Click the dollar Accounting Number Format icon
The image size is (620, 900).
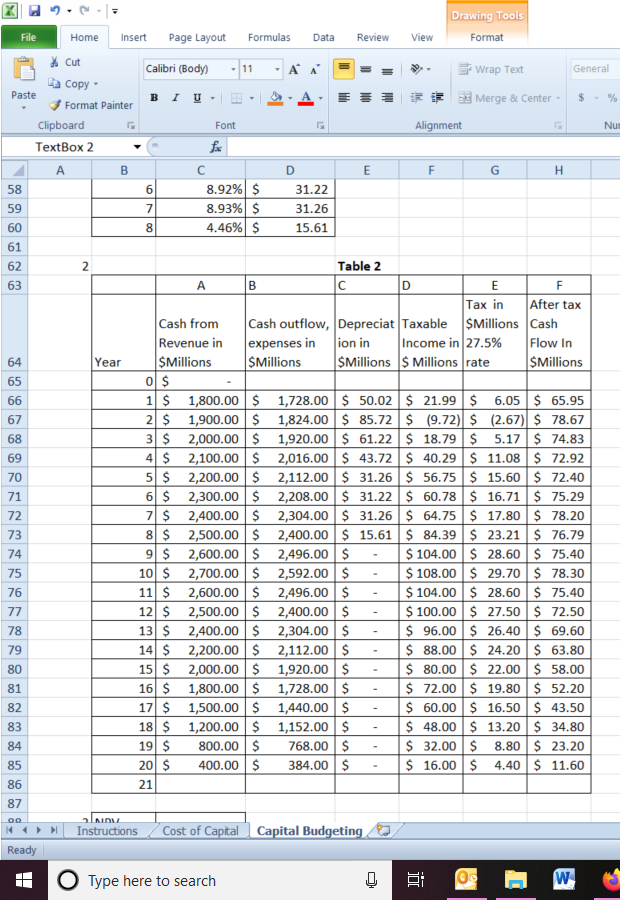point(581,98)
